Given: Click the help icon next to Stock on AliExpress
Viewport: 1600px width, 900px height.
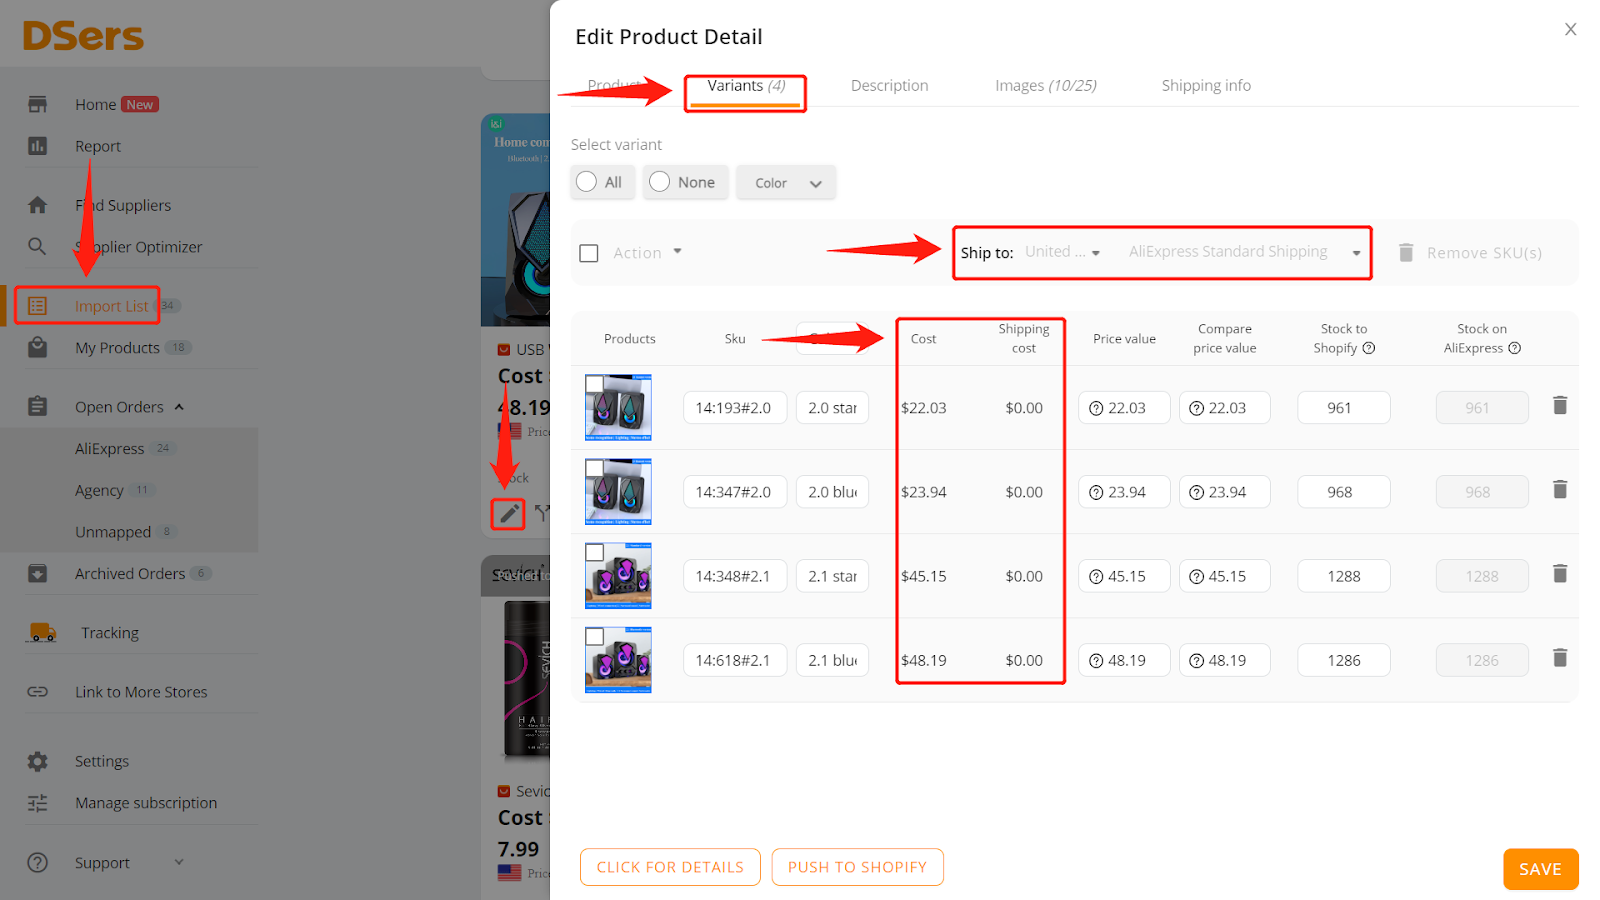Looking at the screenshot, I should tap(1515, 348).
